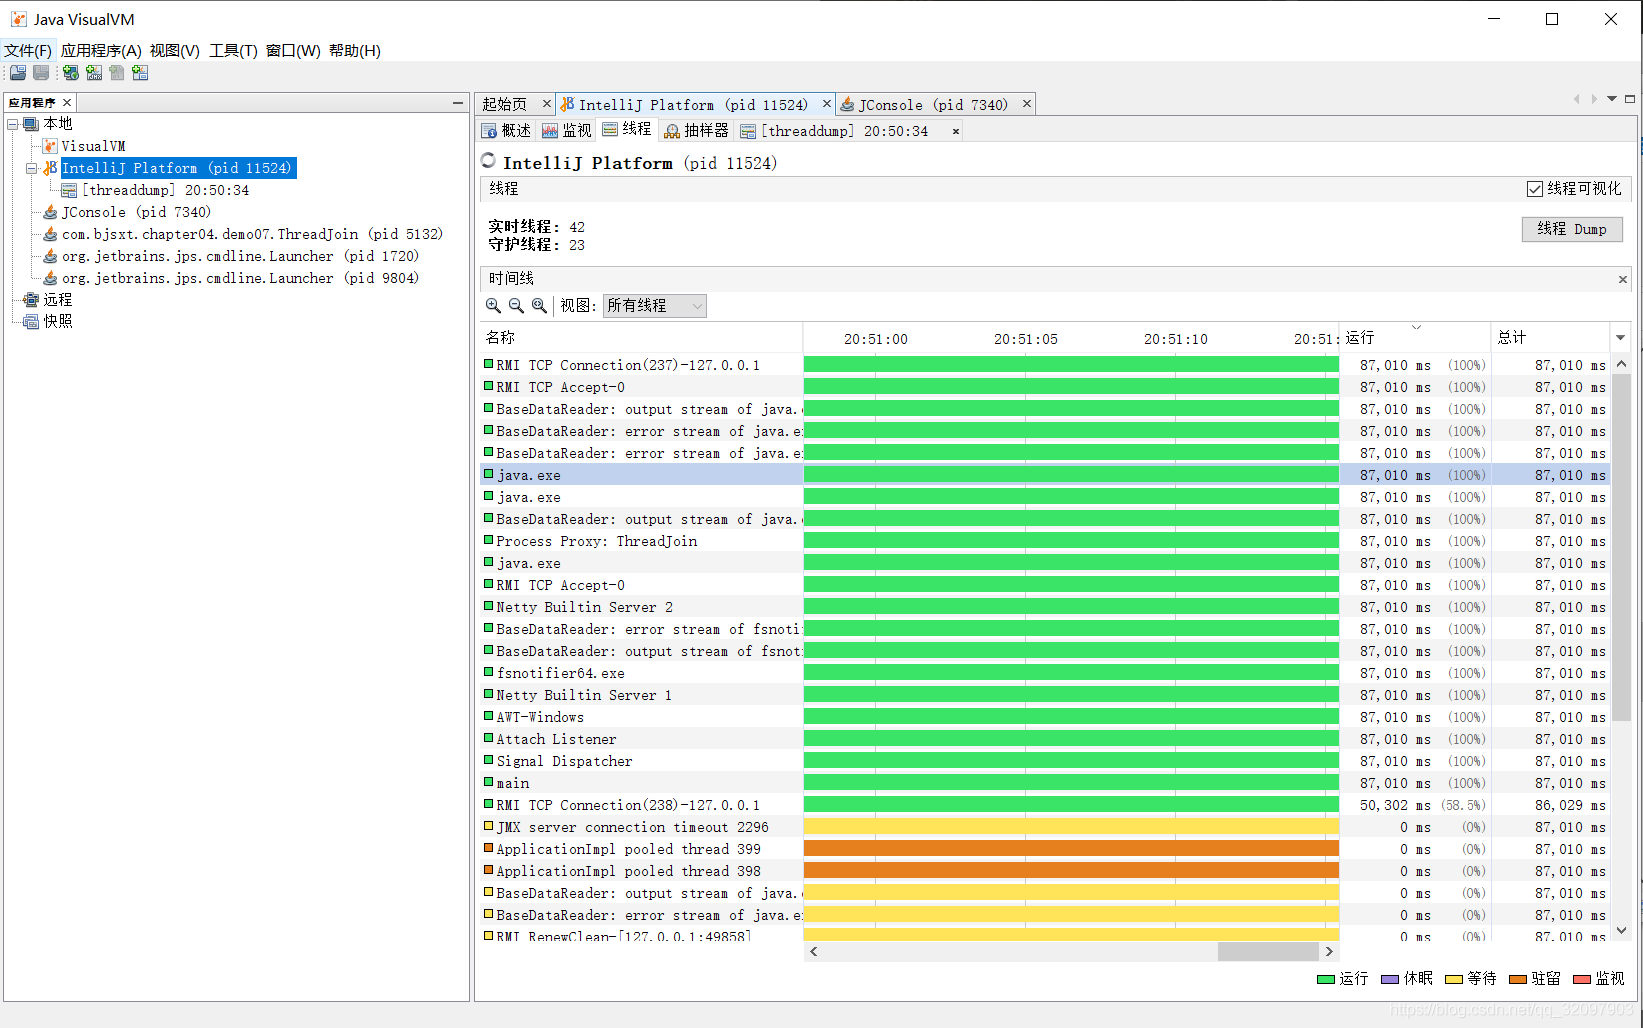
Task: Click the ThreadJoin (pid 5132) Java icon
Action: click(50, 234)
